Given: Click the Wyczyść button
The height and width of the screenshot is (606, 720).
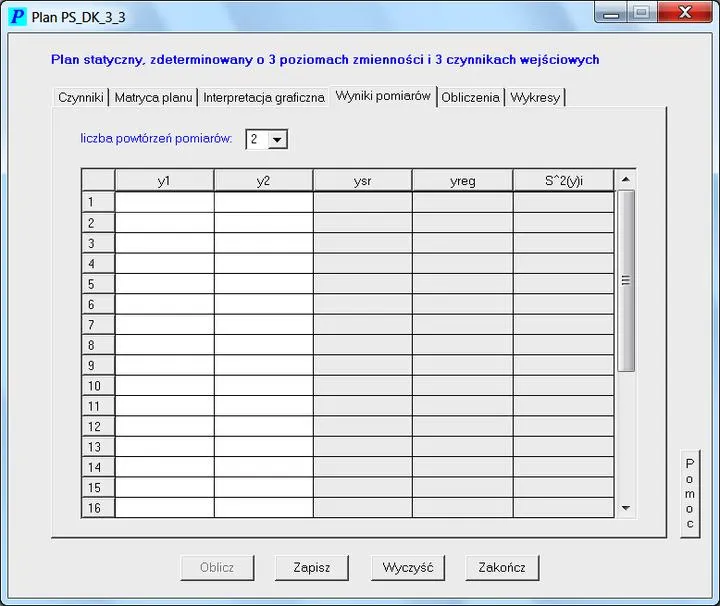Looking at the screenshot, I should click(408, 568).
